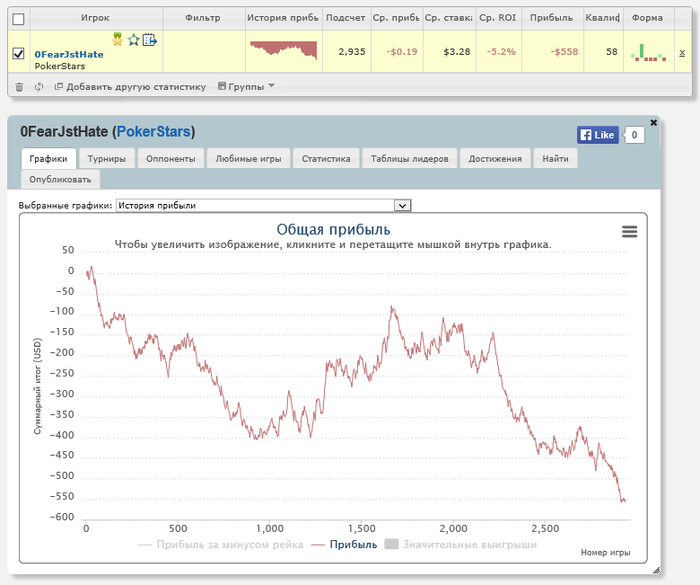Sort by История прибыли column header

(x=283, y=18)
